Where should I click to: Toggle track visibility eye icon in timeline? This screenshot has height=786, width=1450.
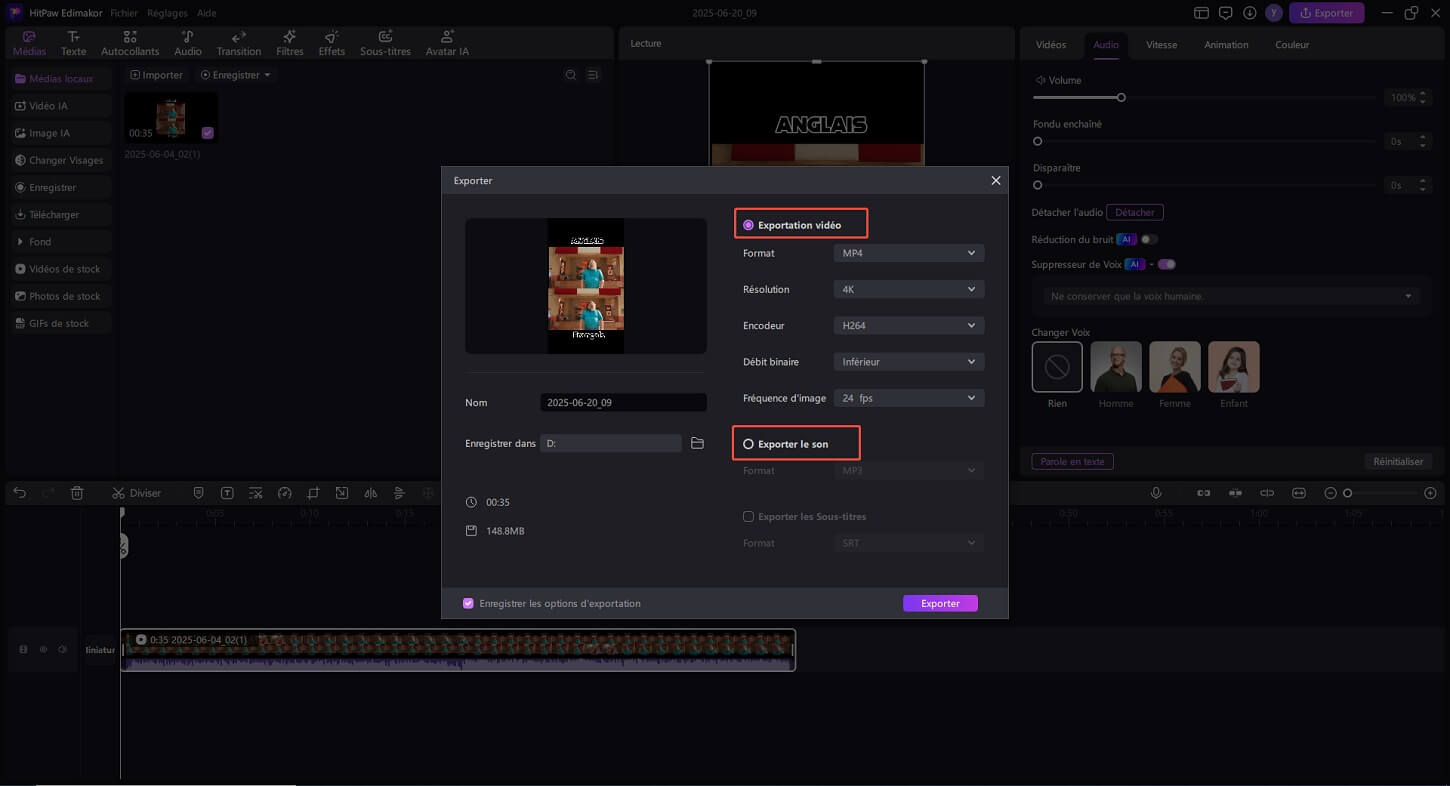[x=43, y=650]
